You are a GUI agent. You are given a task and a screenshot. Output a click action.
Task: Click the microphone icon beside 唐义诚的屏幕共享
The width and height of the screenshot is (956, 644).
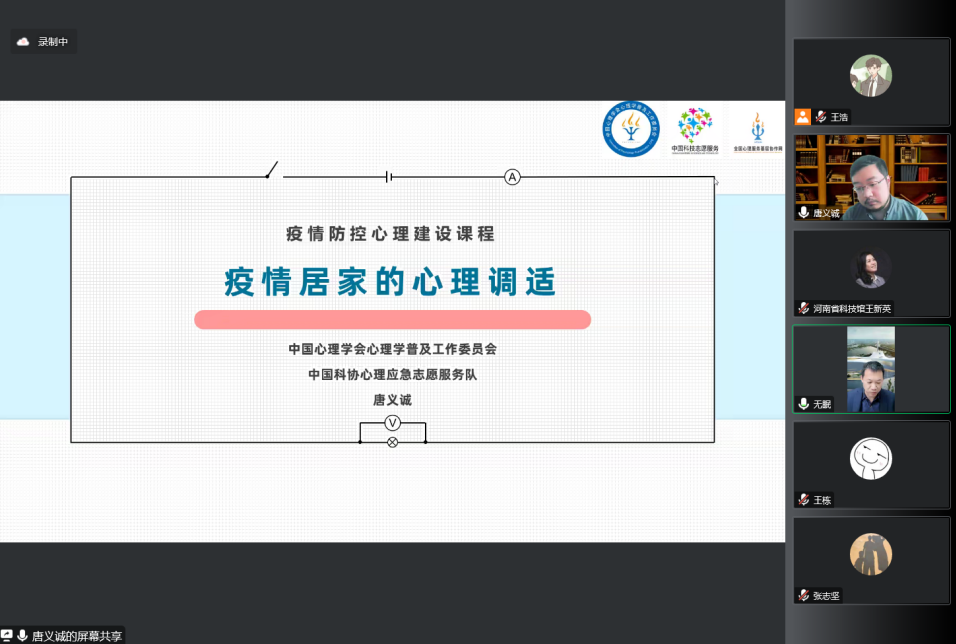tap(23, 635)
